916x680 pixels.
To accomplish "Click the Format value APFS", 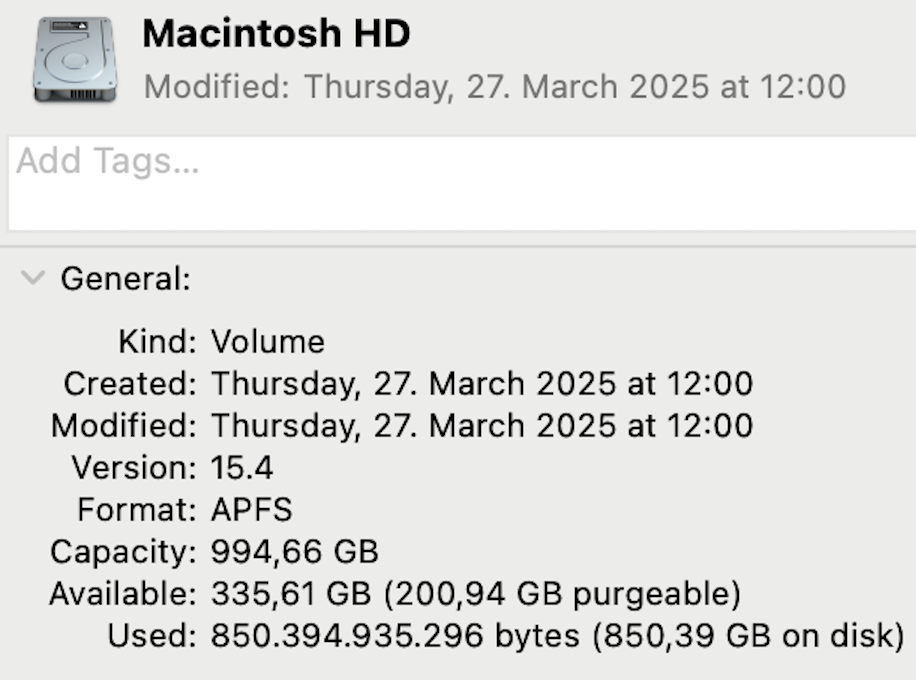I will 252,509.
